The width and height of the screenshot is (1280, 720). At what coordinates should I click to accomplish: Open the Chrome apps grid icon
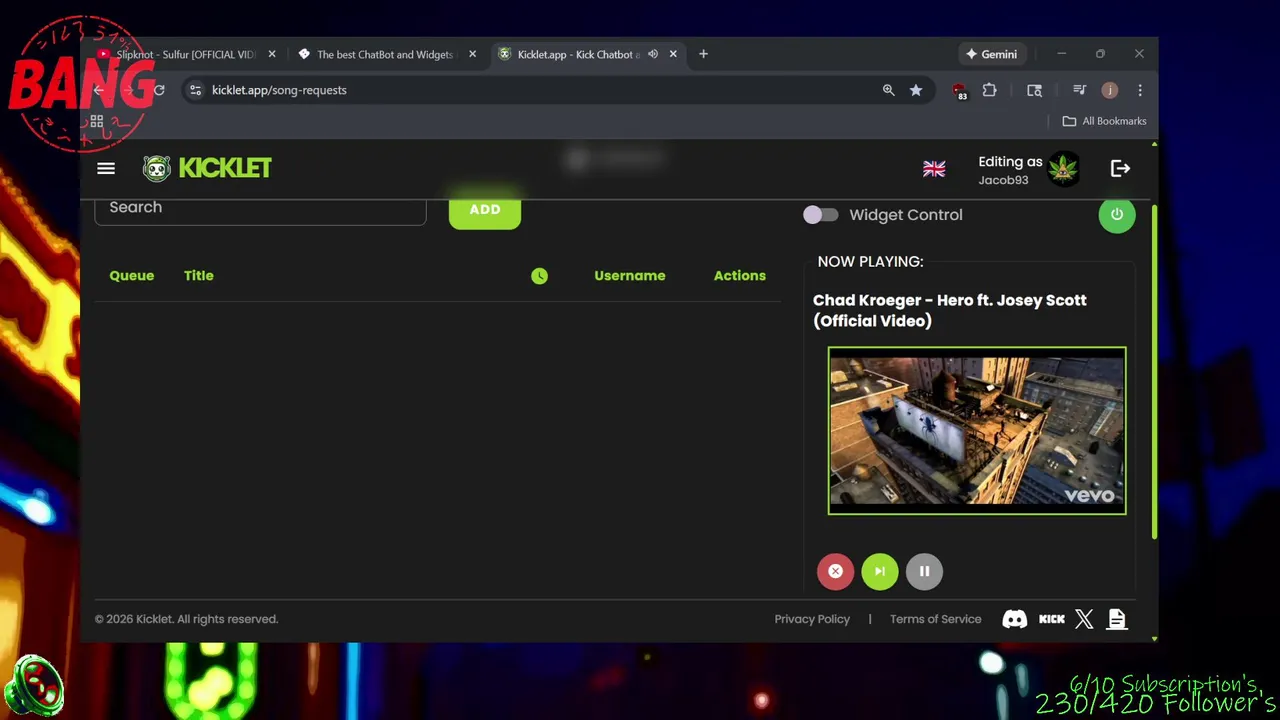coord(97,122)
